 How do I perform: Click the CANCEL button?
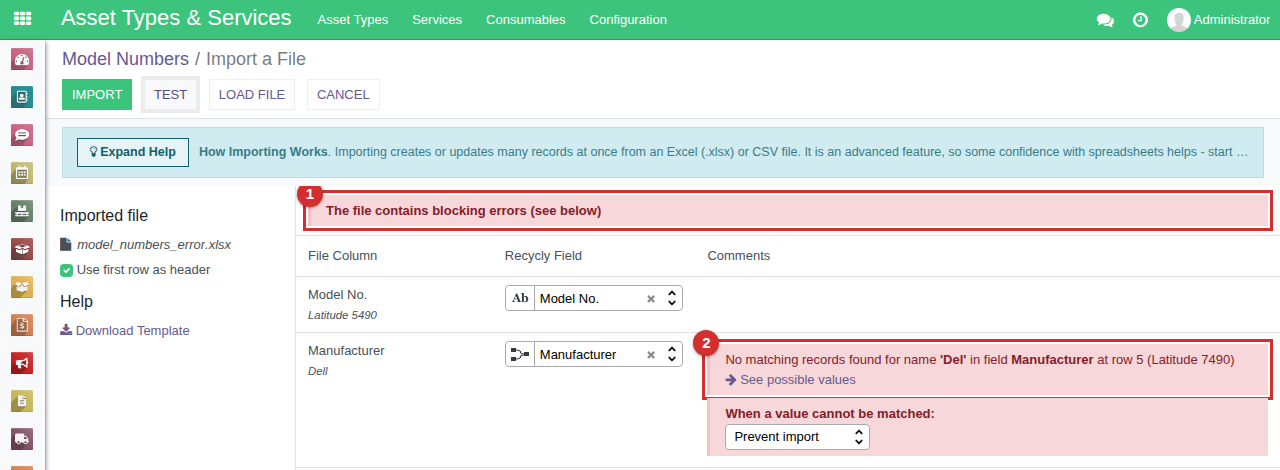343,95
